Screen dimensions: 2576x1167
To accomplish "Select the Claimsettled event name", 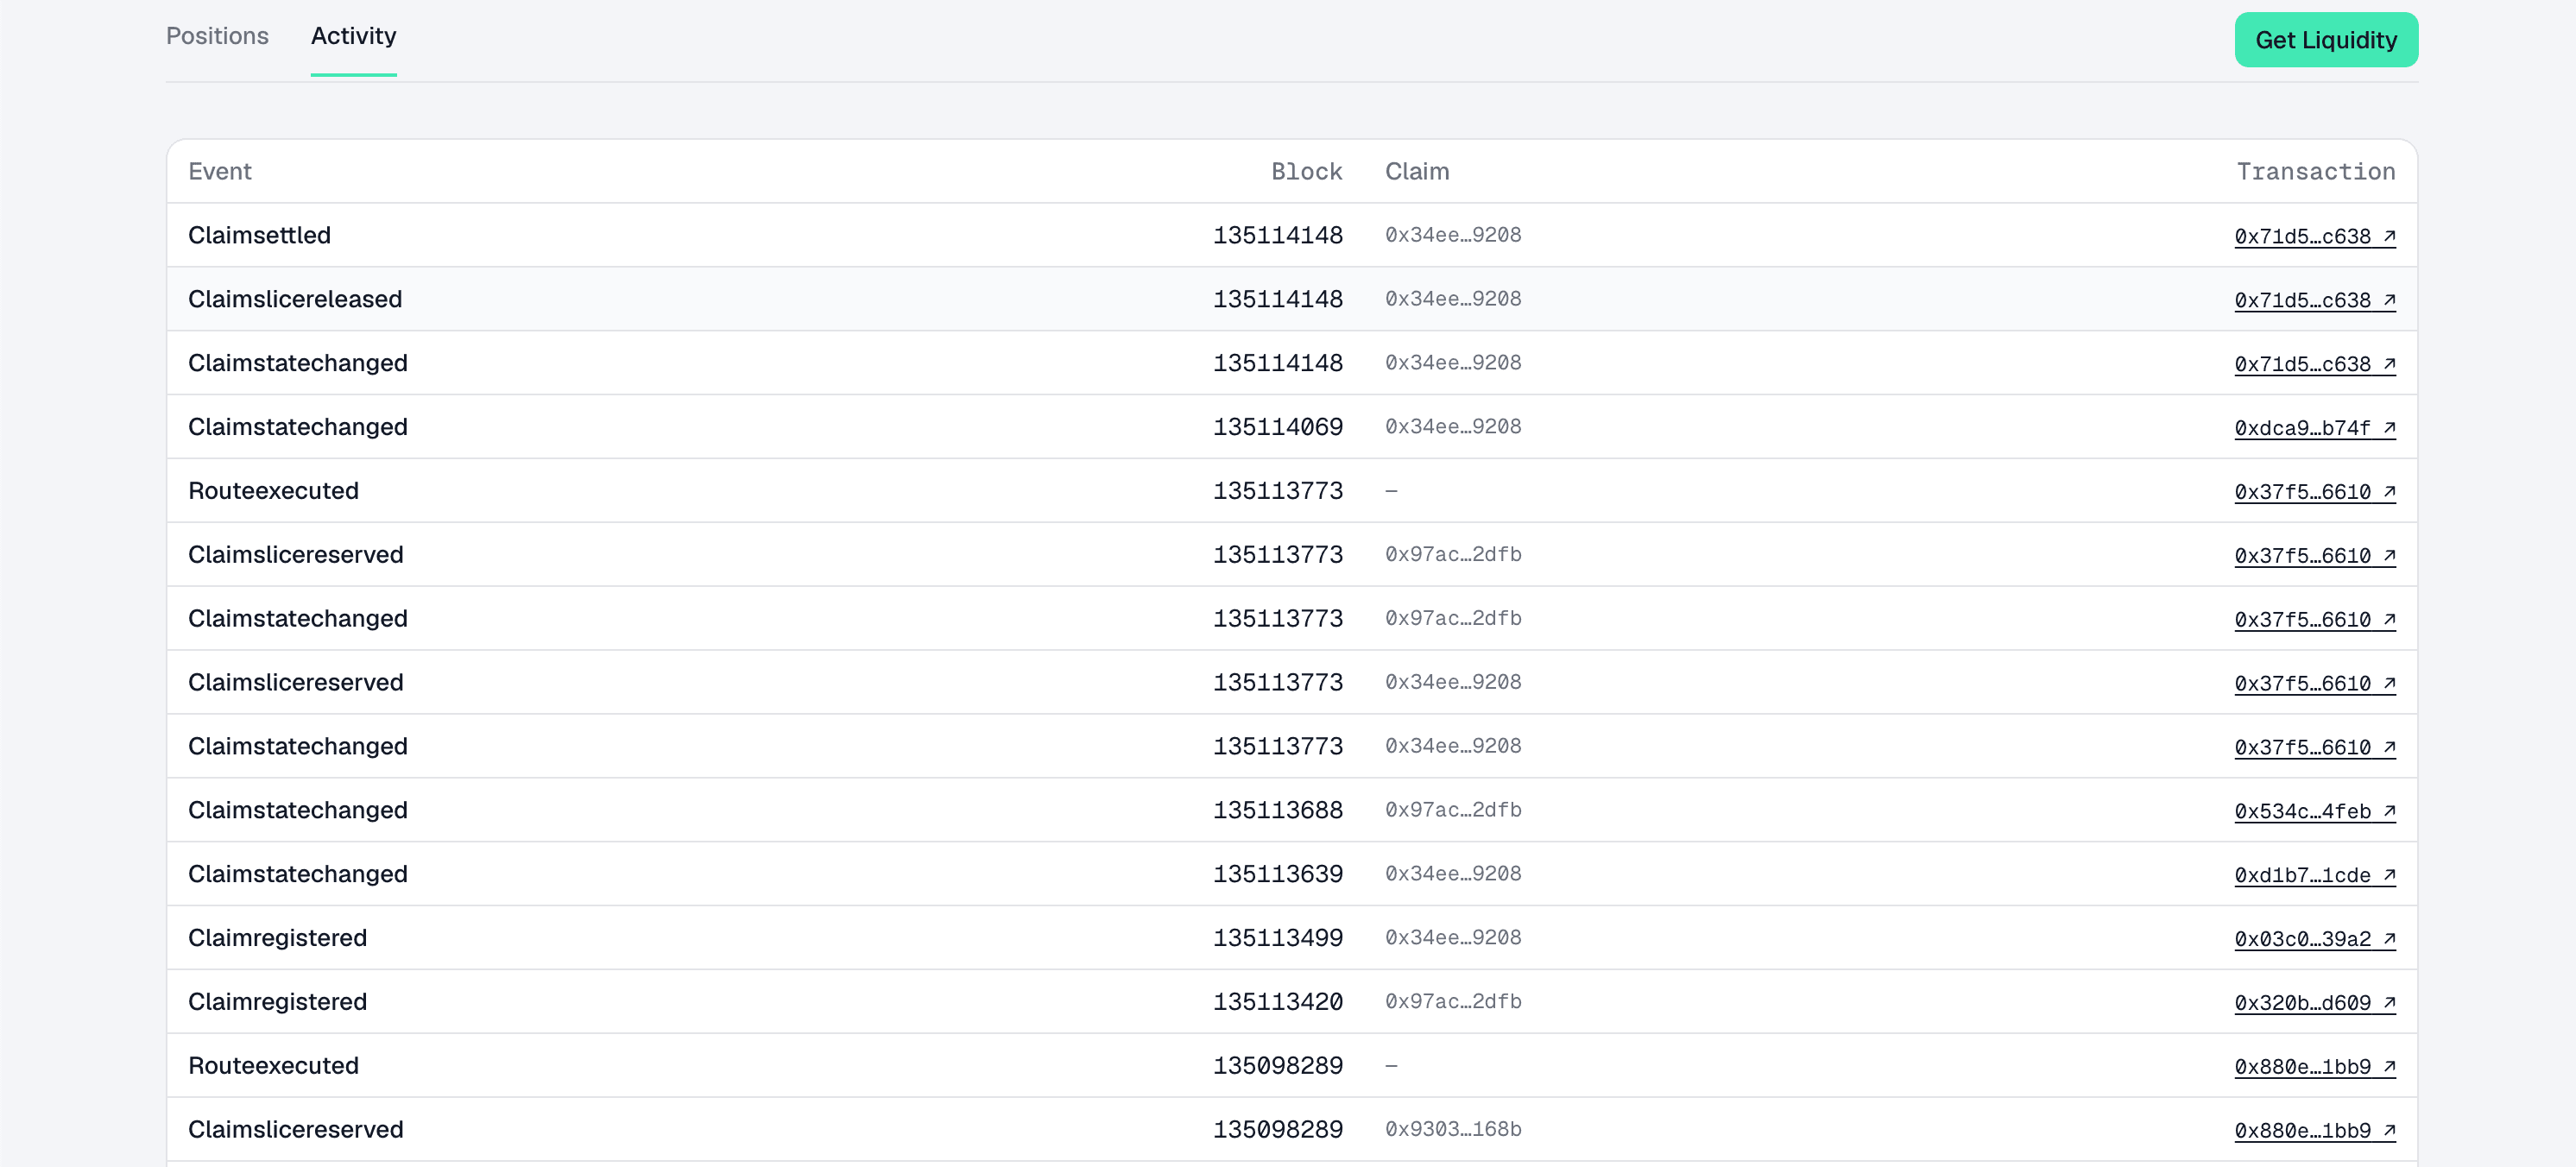I will [259, 235].
